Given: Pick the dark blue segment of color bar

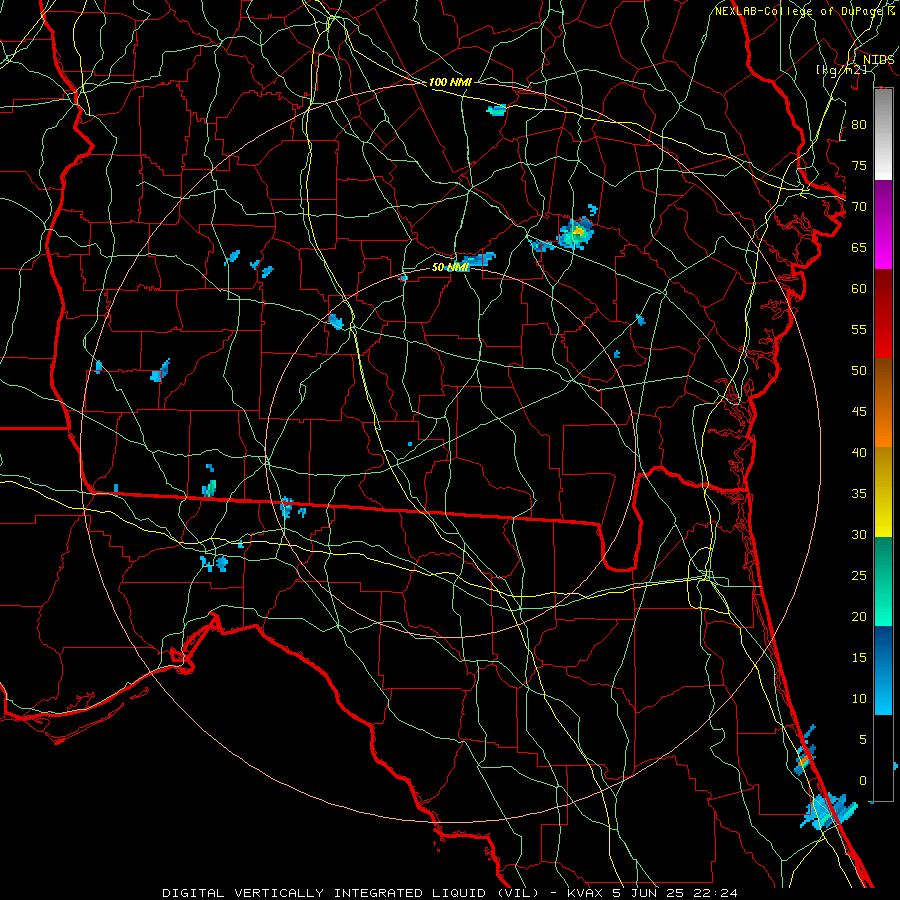Looking at the screenshot, I should click(883, 649).
